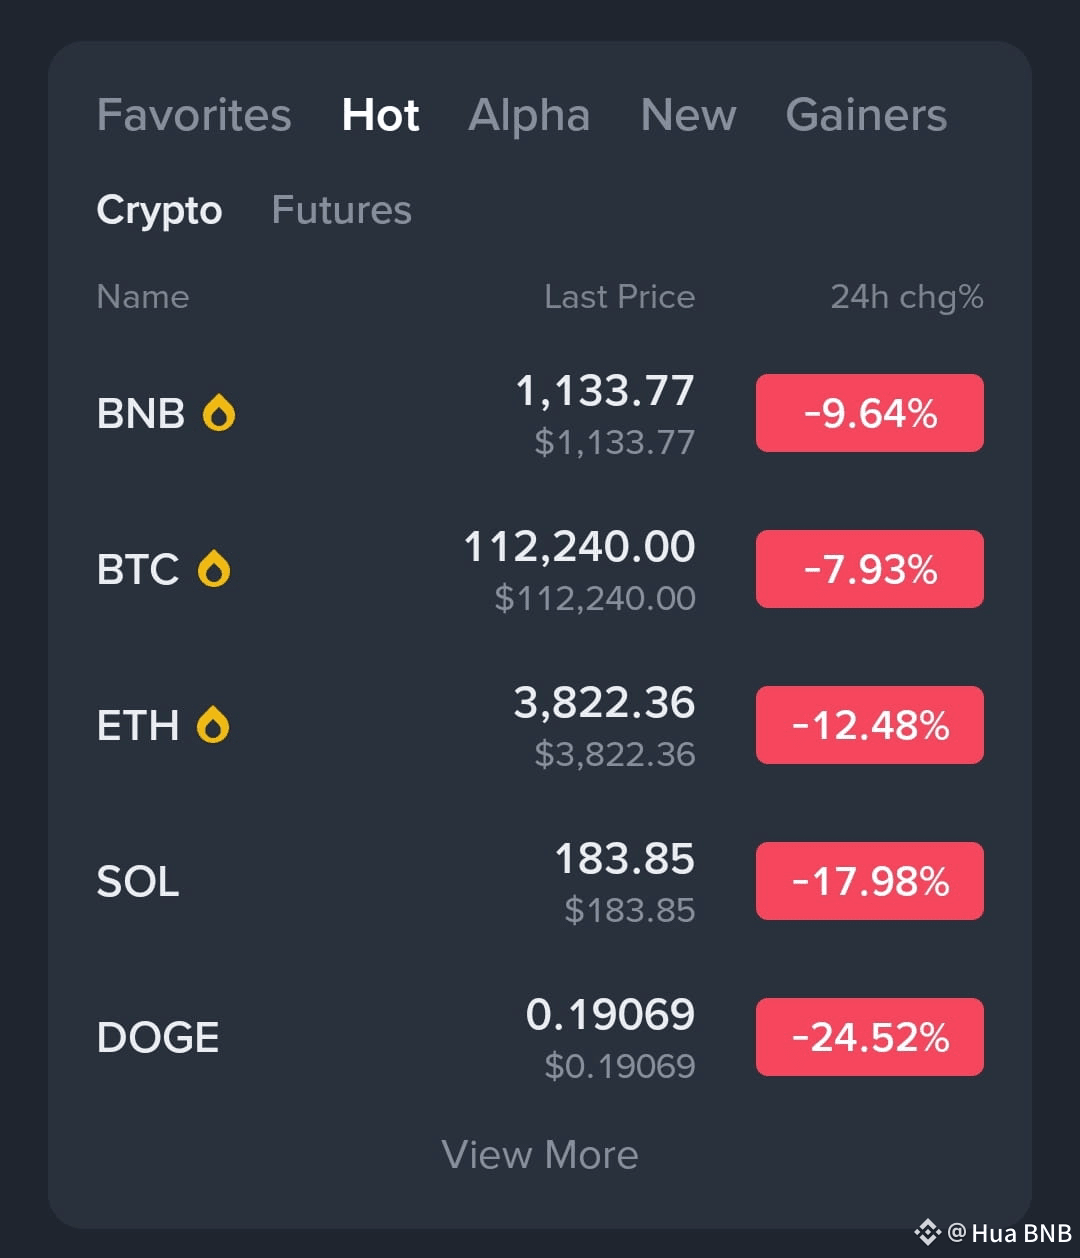Open the DOGE coin row
Viewport: 1080px width, 1258px height.
540,1037
